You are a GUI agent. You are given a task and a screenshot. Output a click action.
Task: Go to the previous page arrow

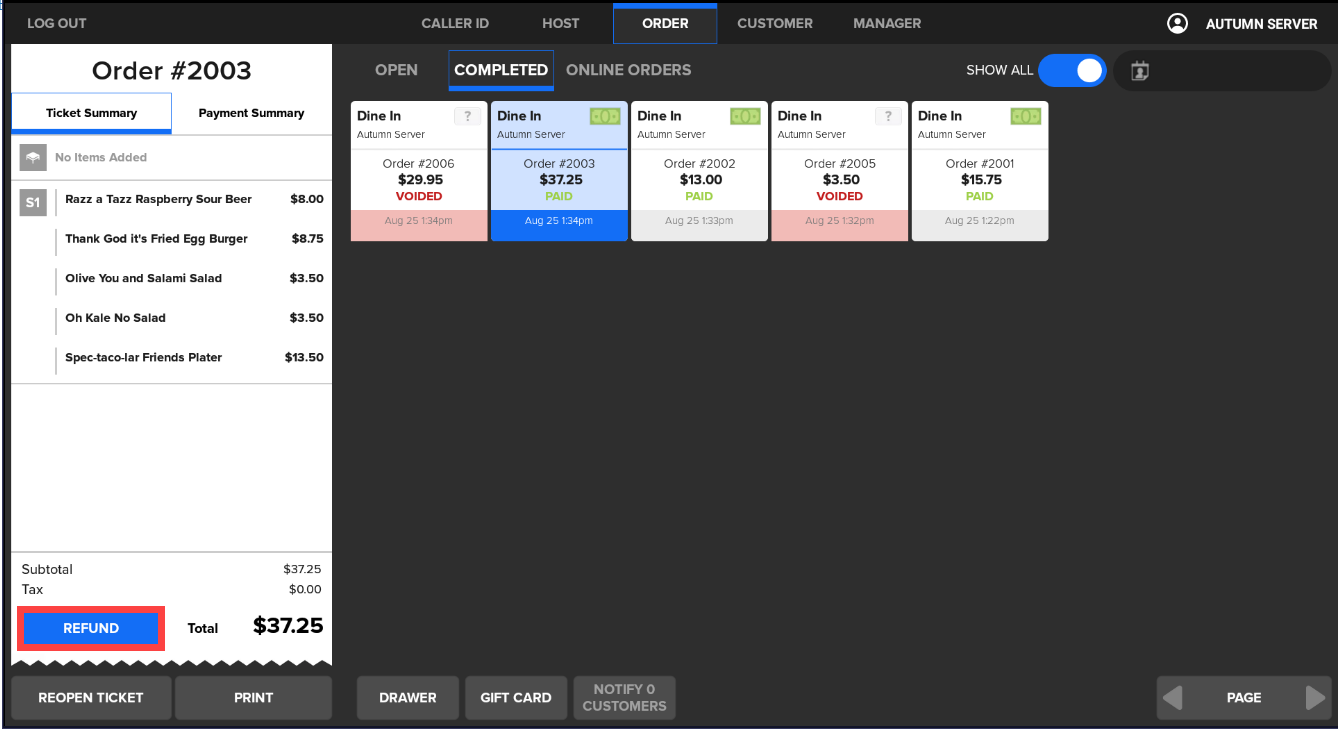(x=1173, y=698)
